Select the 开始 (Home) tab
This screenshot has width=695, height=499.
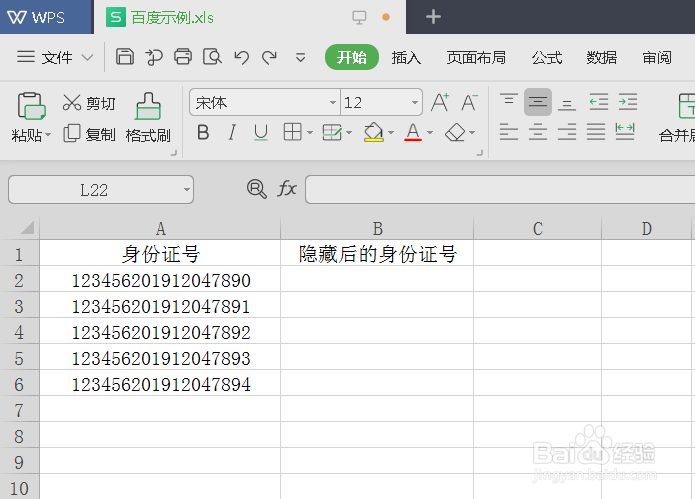[x=351, y=57]
